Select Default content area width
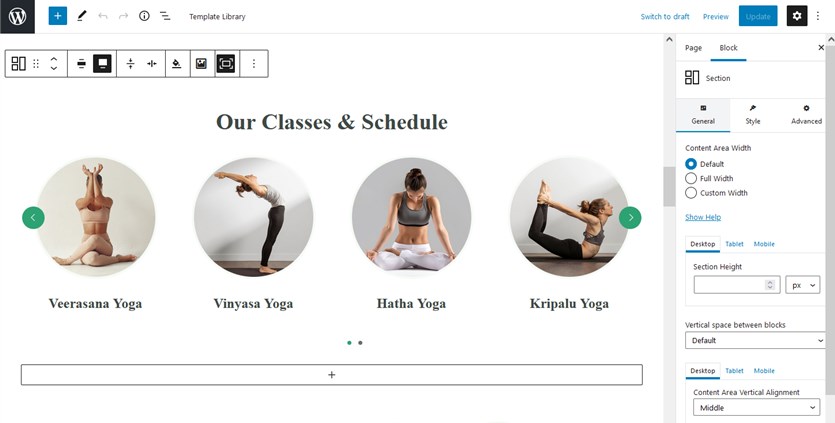Image resolution: width=835 pixels, height=423 pixels. 691,164
